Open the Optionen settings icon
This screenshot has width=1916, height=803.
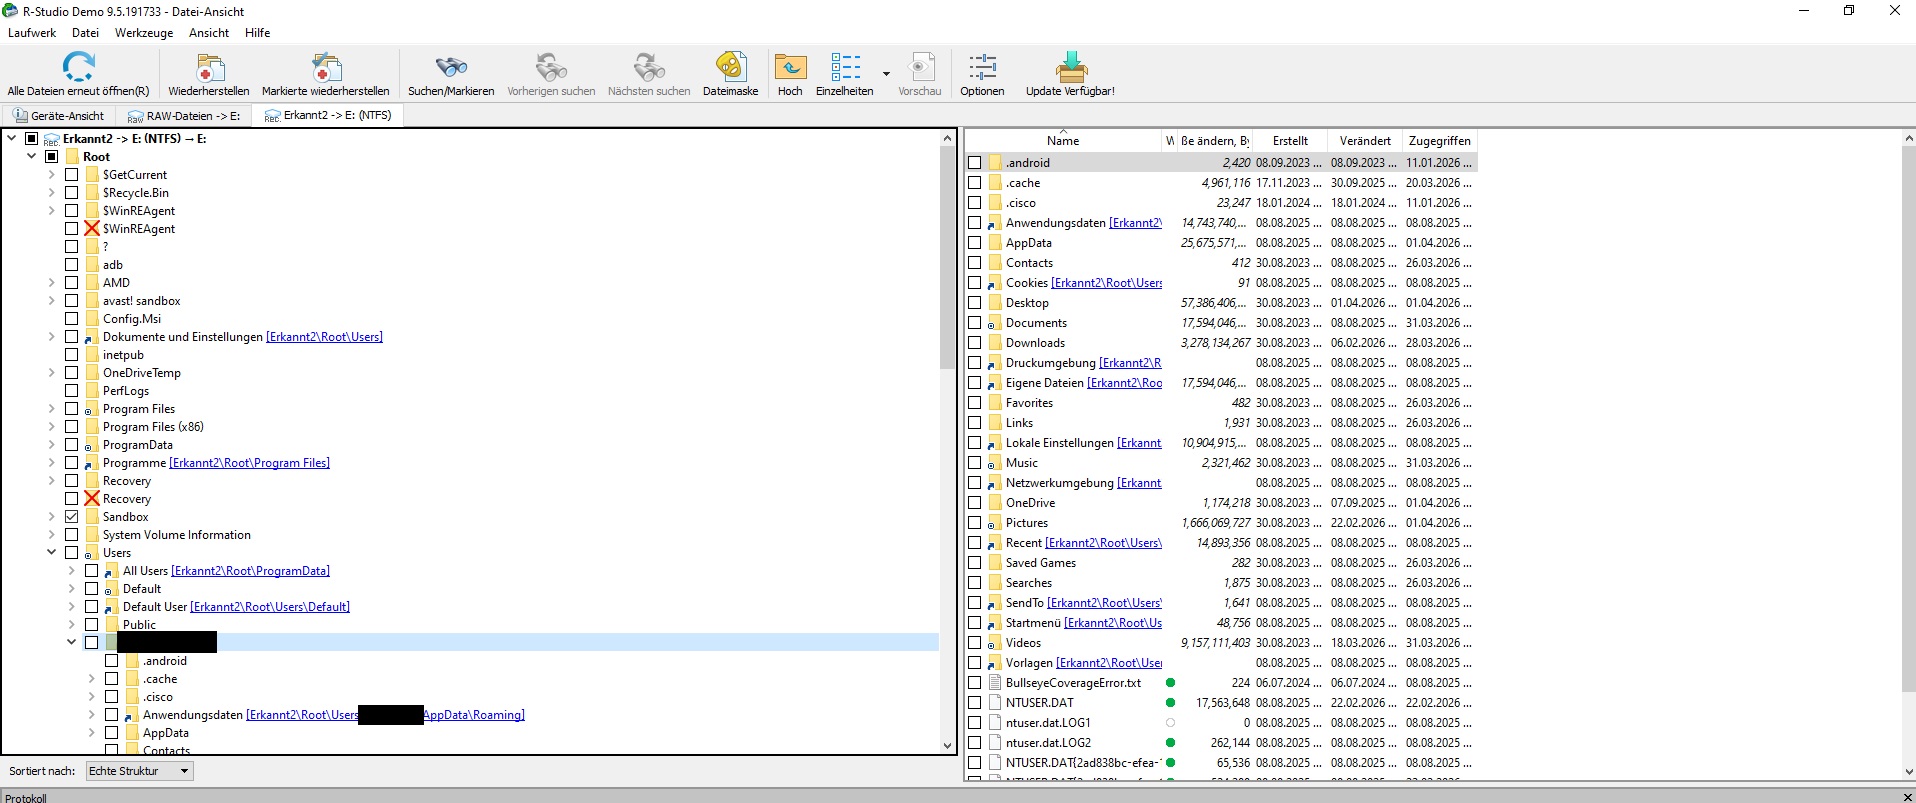click(982, 67)
